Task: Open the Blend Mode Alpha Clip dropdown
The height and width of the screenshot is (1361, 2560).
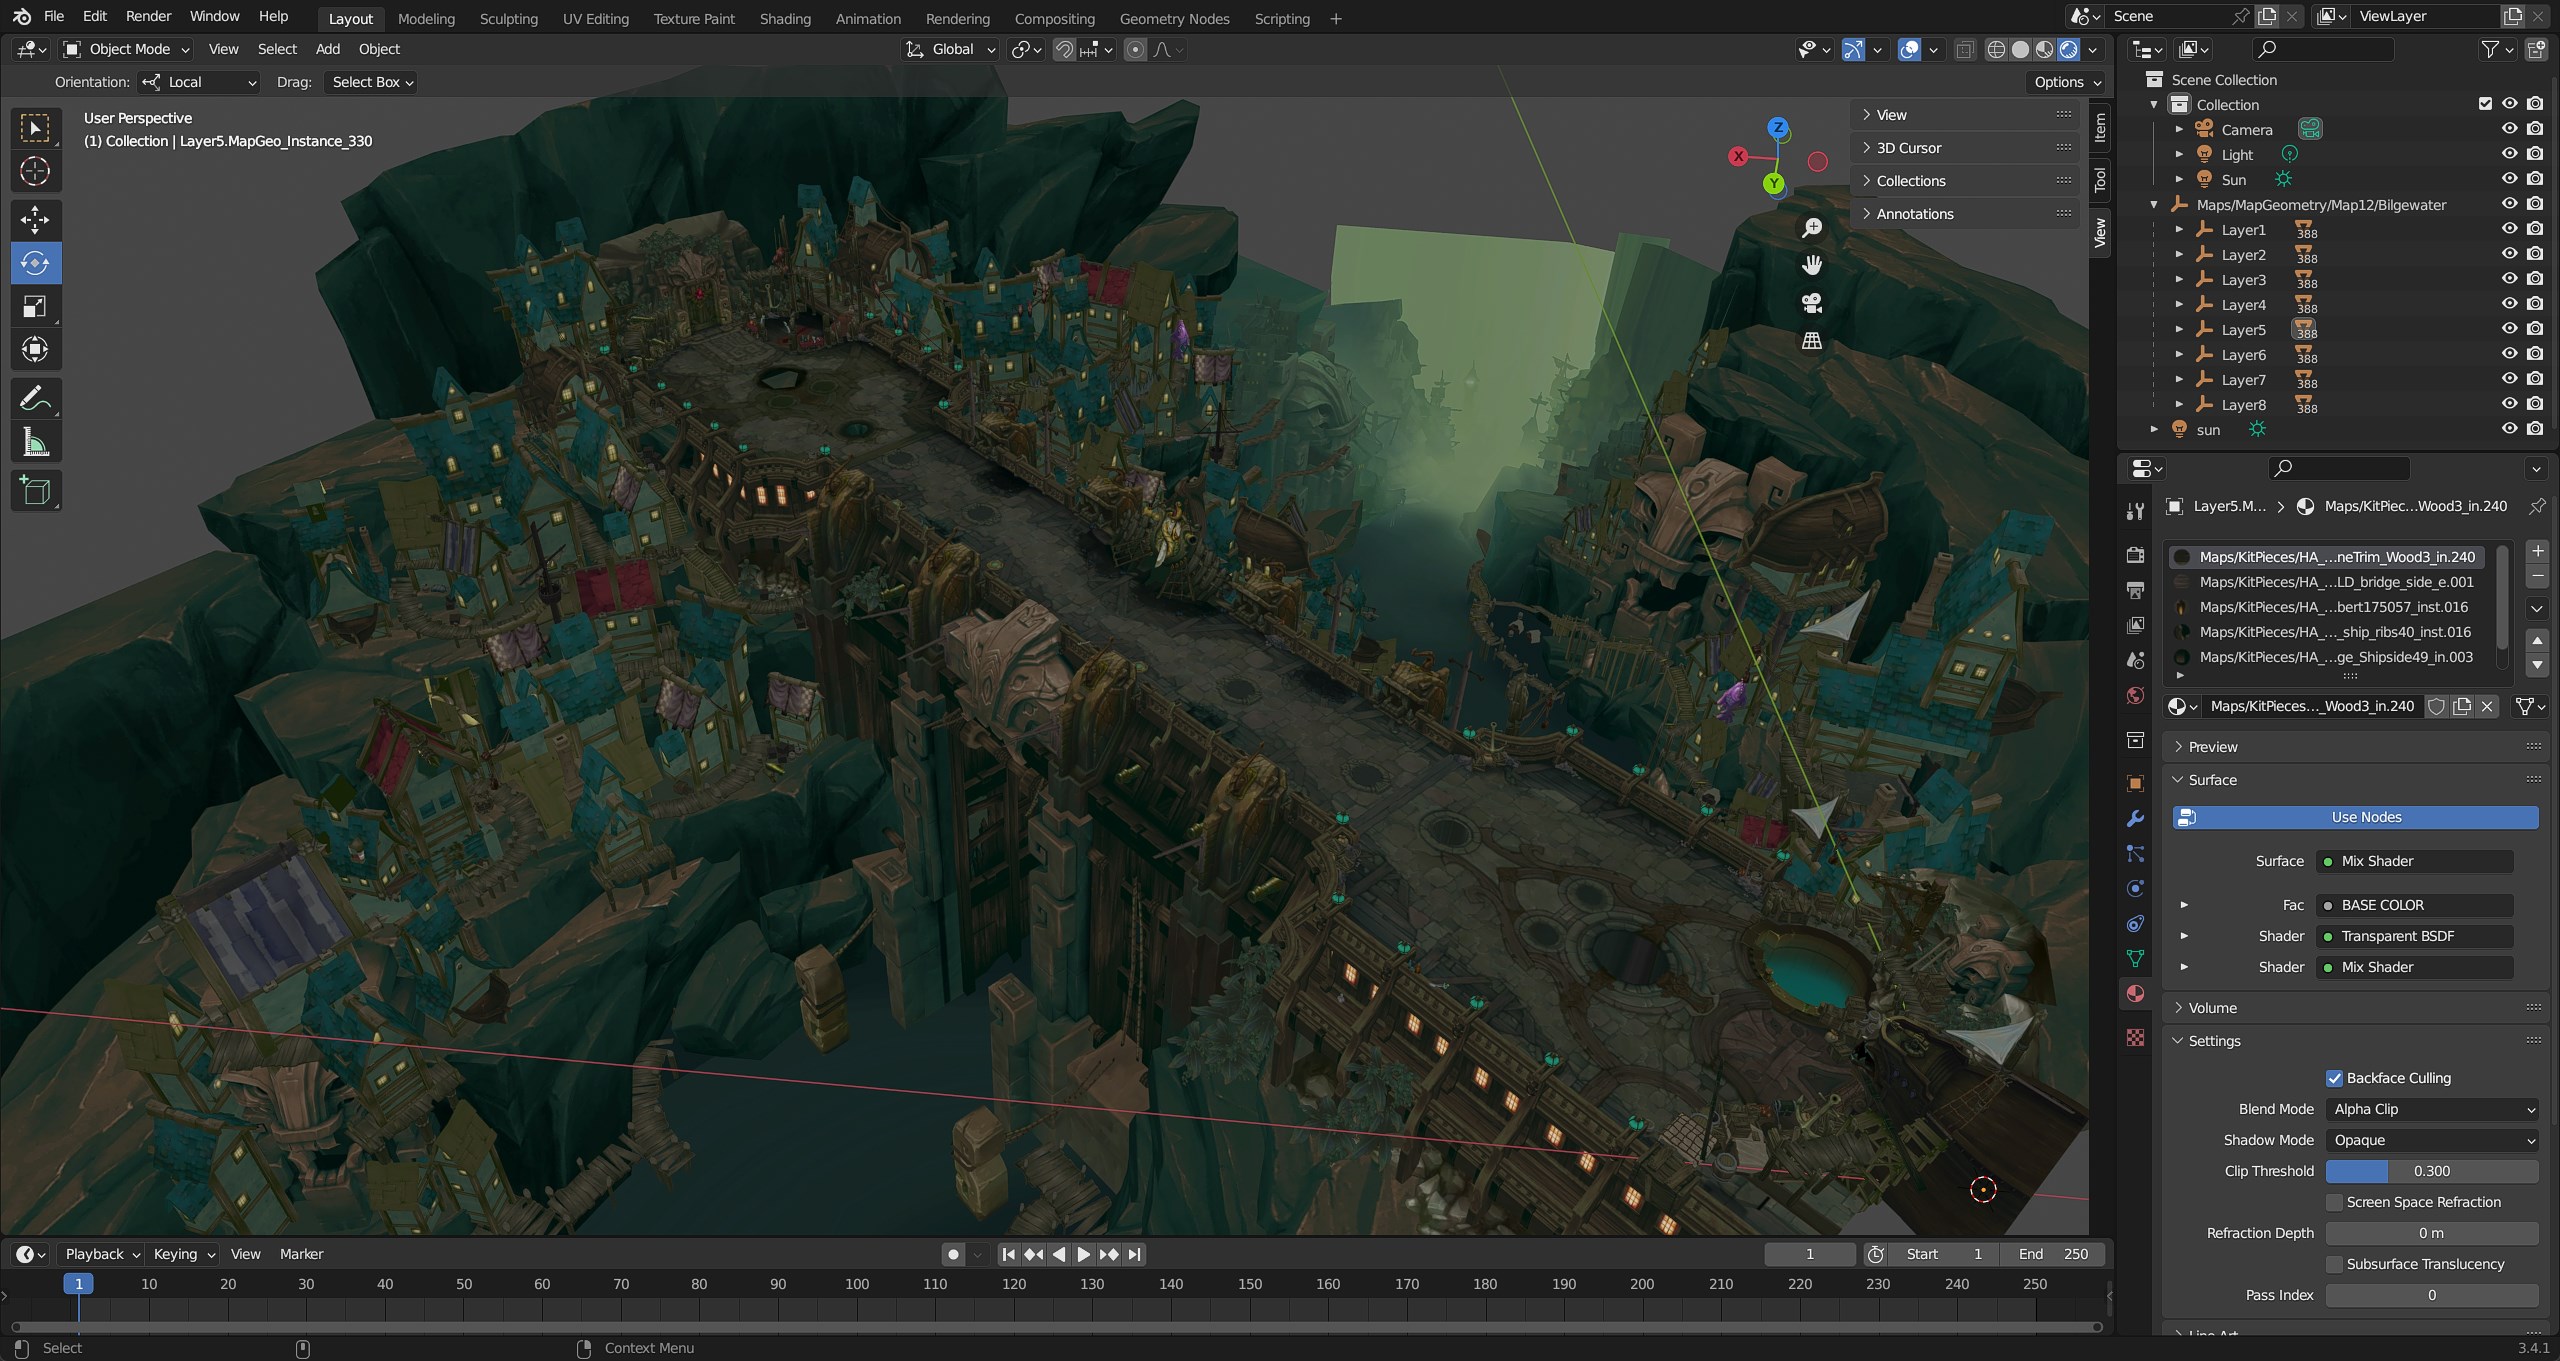Action: 2432,1109
